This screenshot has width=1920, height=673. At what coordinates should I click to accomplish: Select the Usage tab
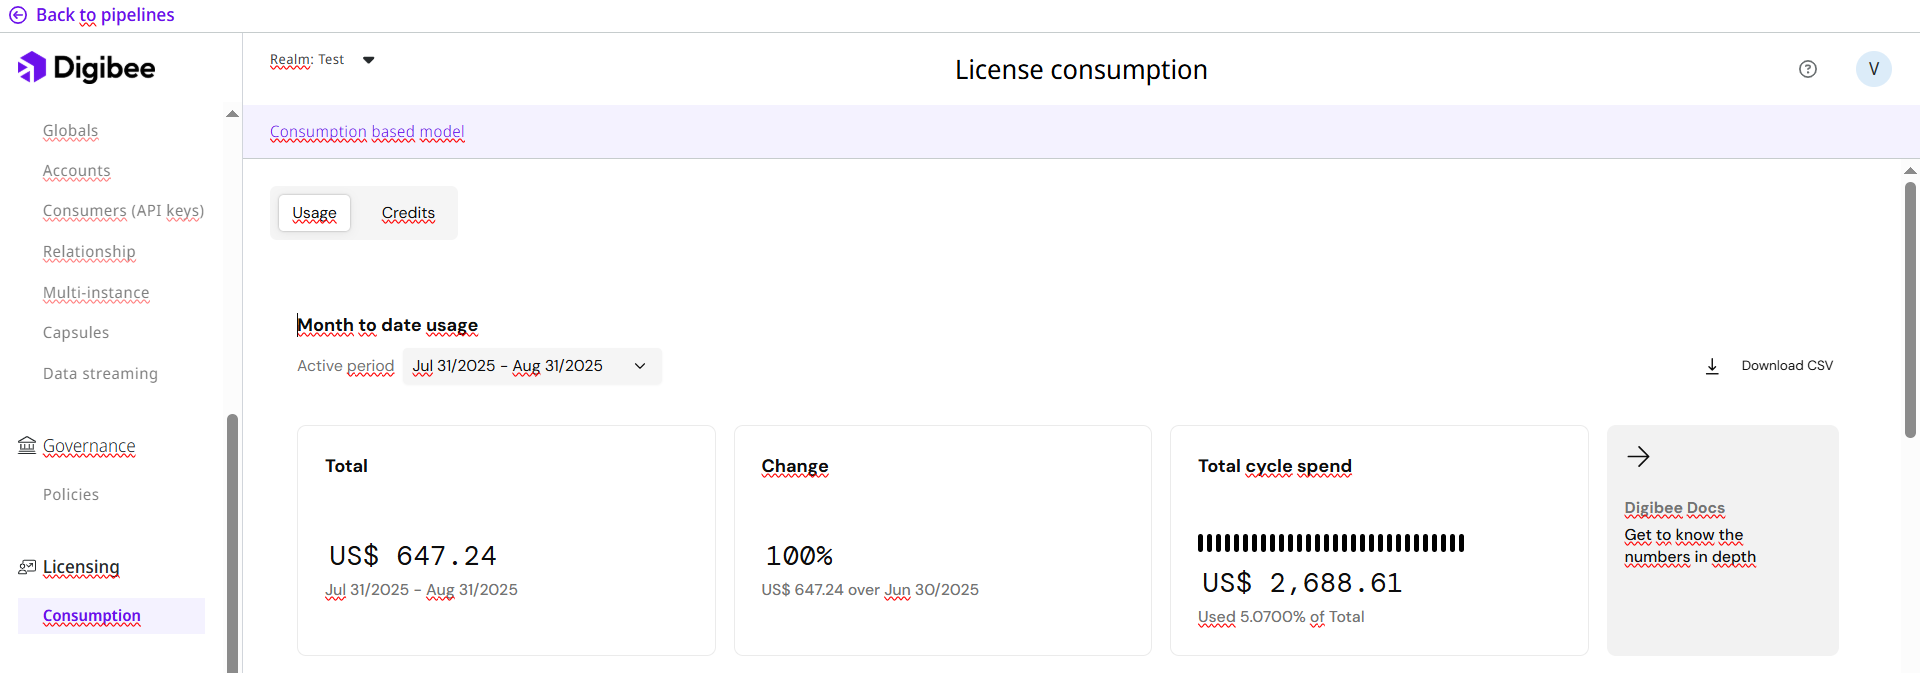click(314, 213)
